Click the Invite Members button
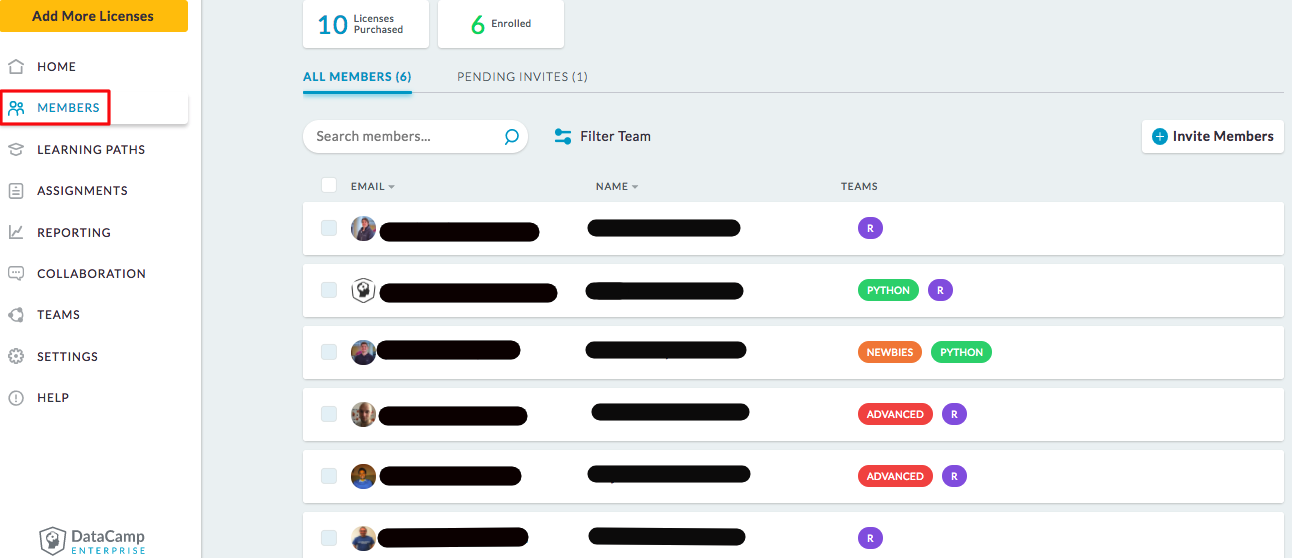 coord(1212,137)
